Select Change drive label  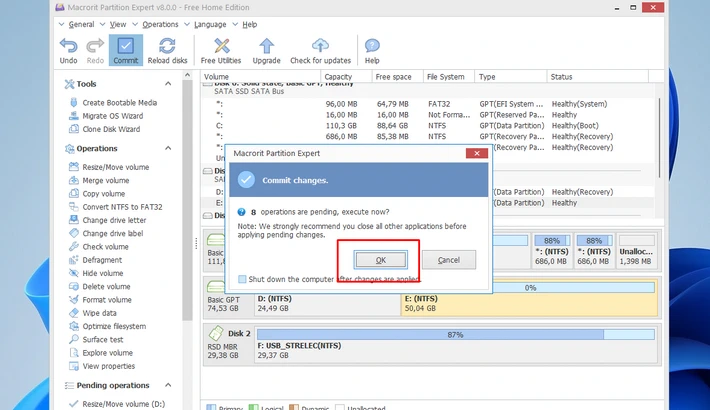[x=106, y=233]
